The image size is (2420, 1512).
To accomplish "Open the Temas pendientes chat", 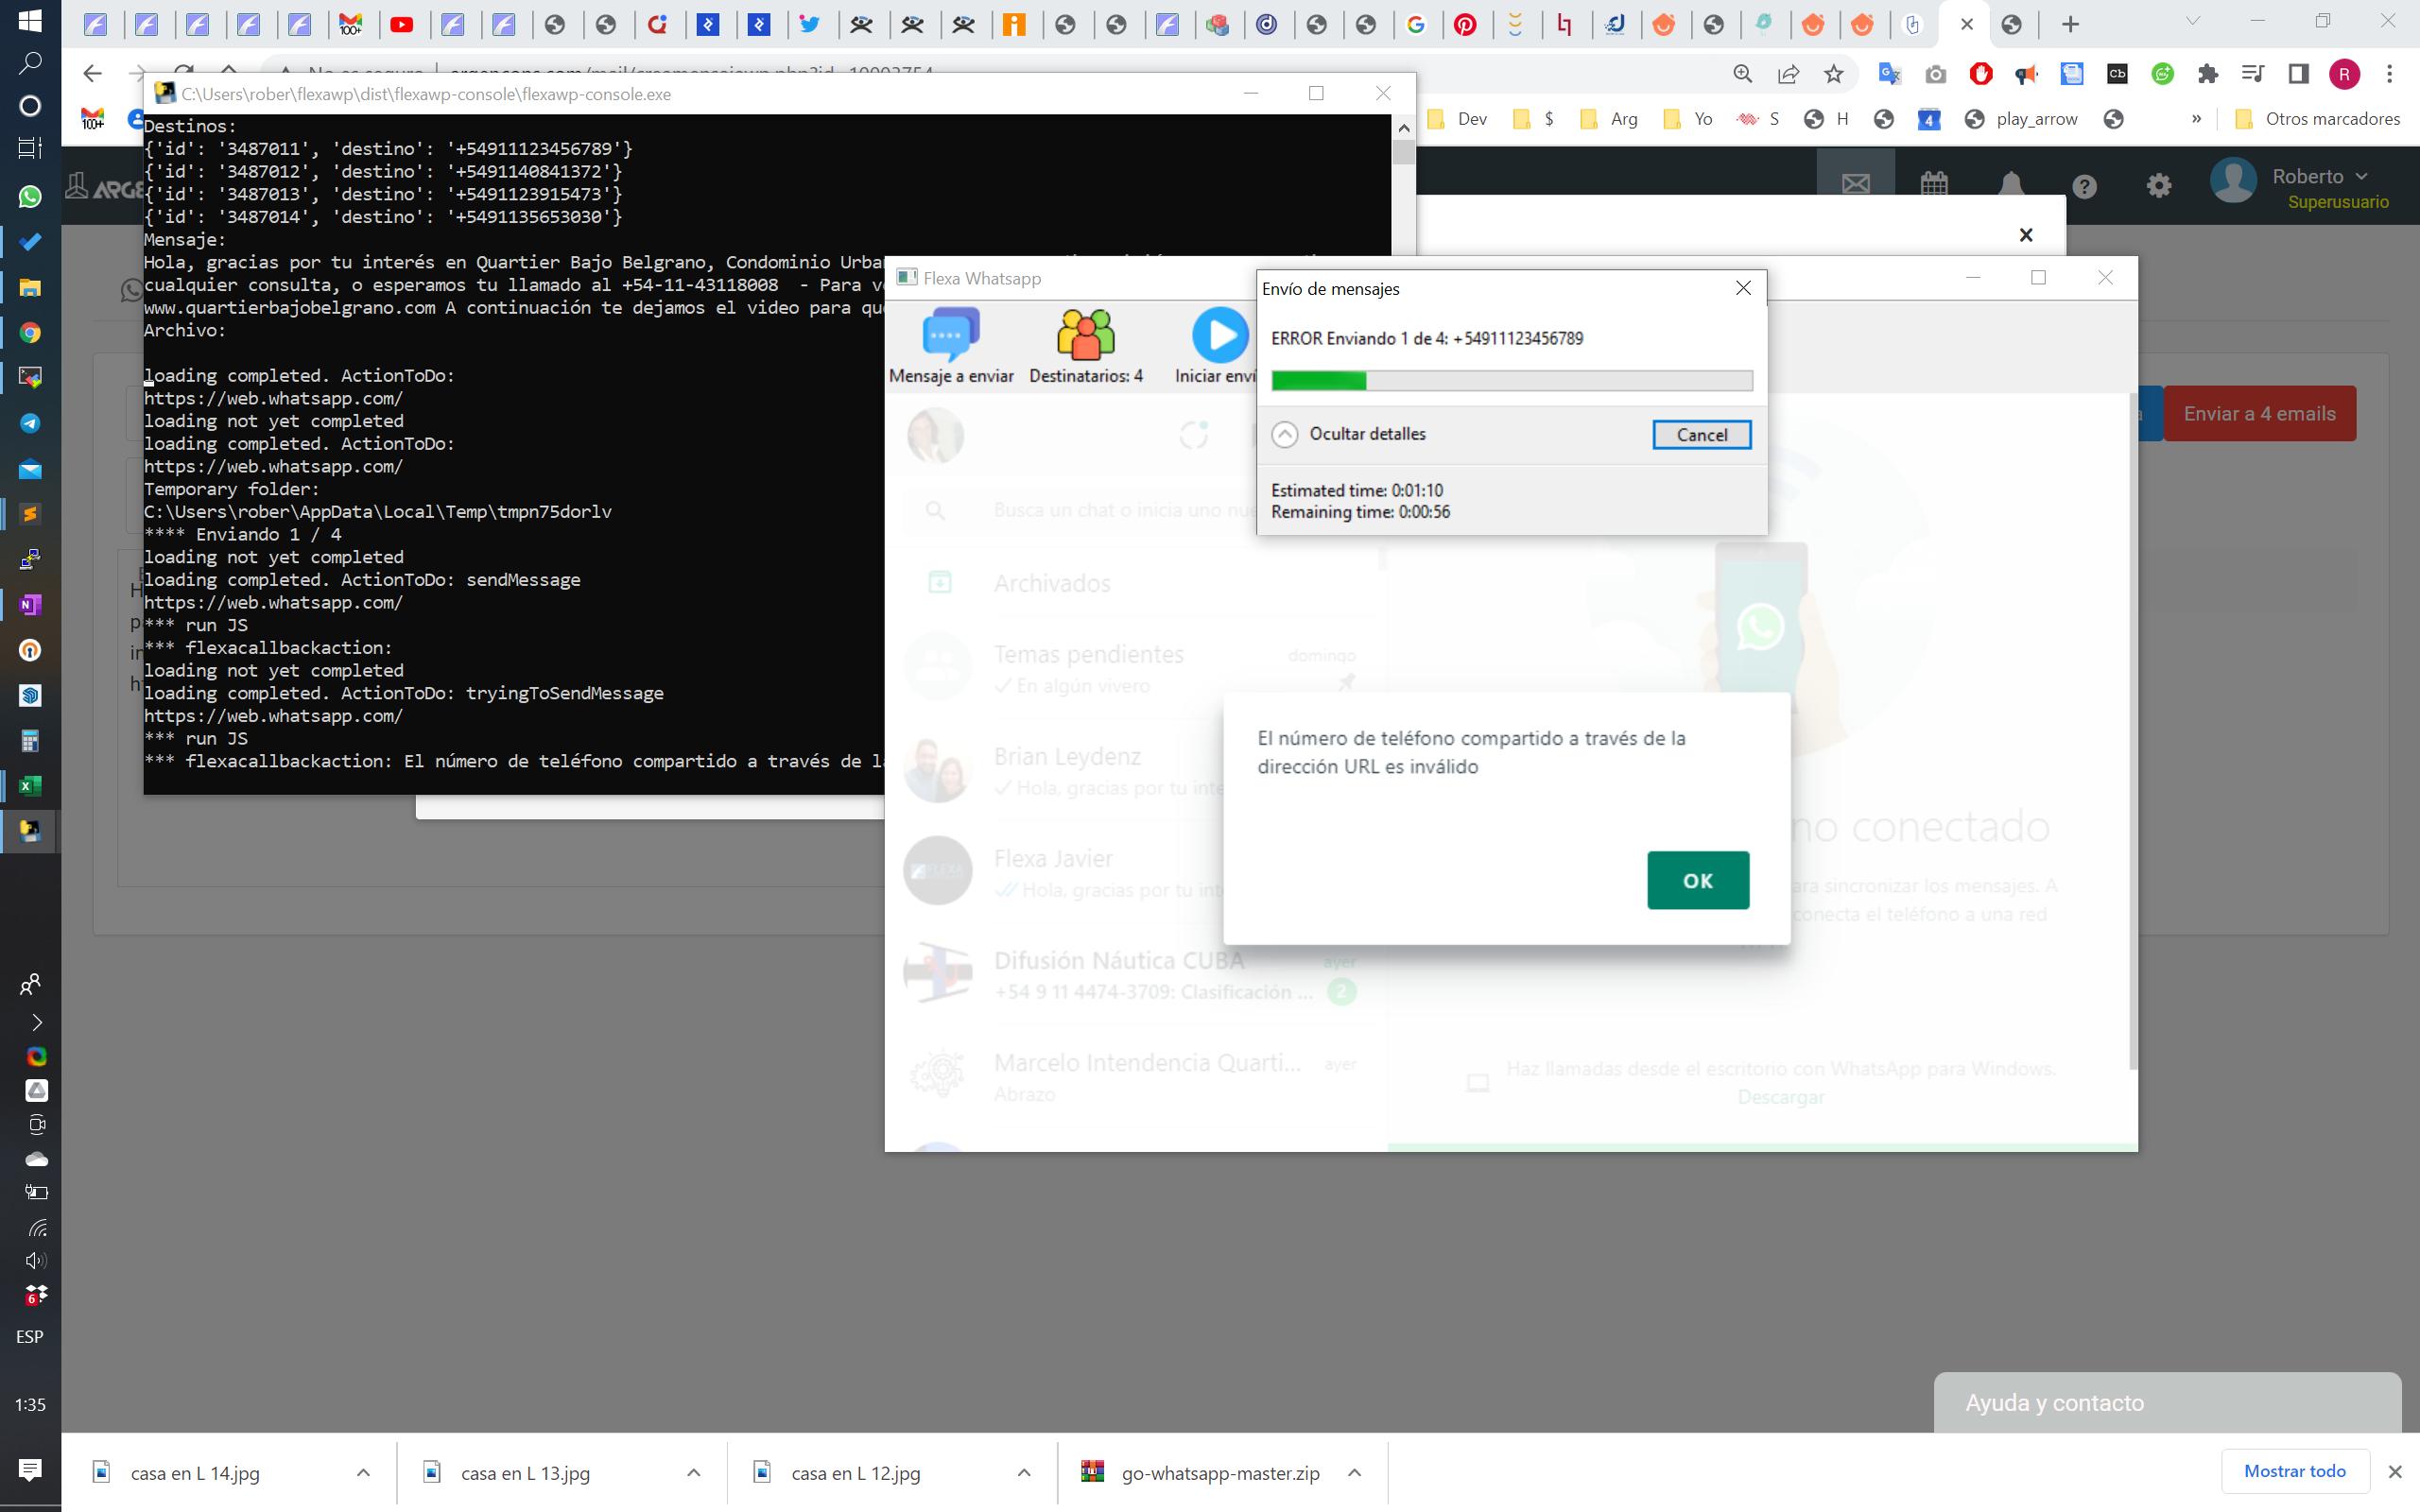I will pos(1135,668).
